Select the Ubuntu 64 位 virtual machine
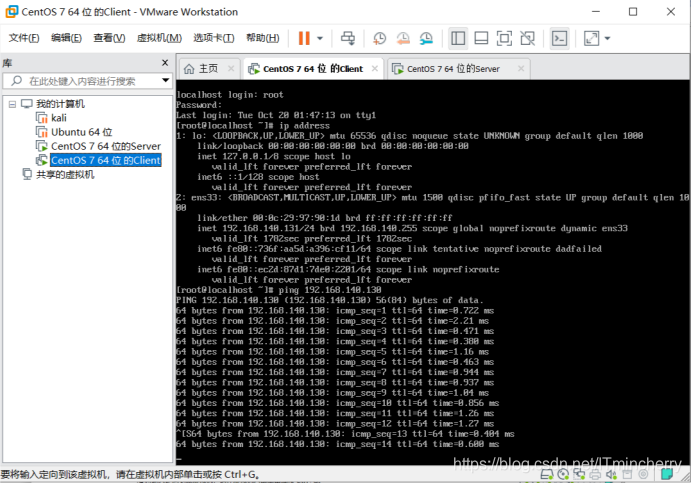 pyautogui.click(x=82, y=132)
